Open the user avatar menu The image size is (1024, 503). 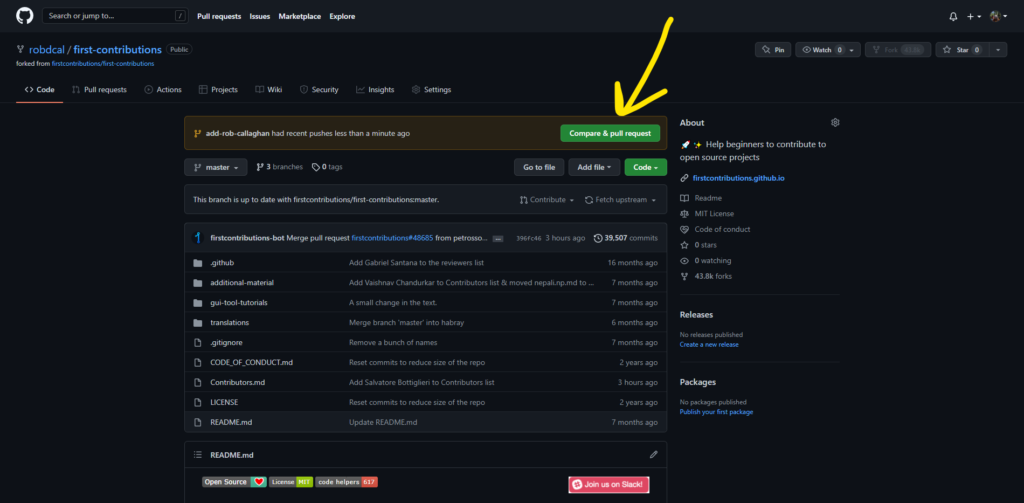tap(999, 16)
